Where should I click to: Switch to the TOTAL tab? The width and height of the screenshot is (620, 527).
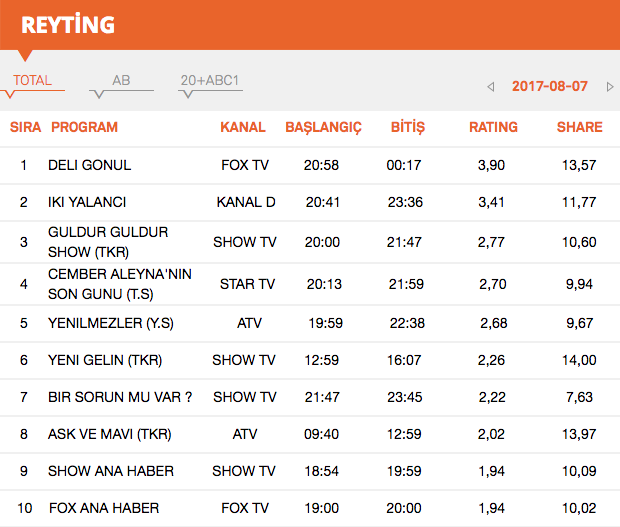coord(33,81)
